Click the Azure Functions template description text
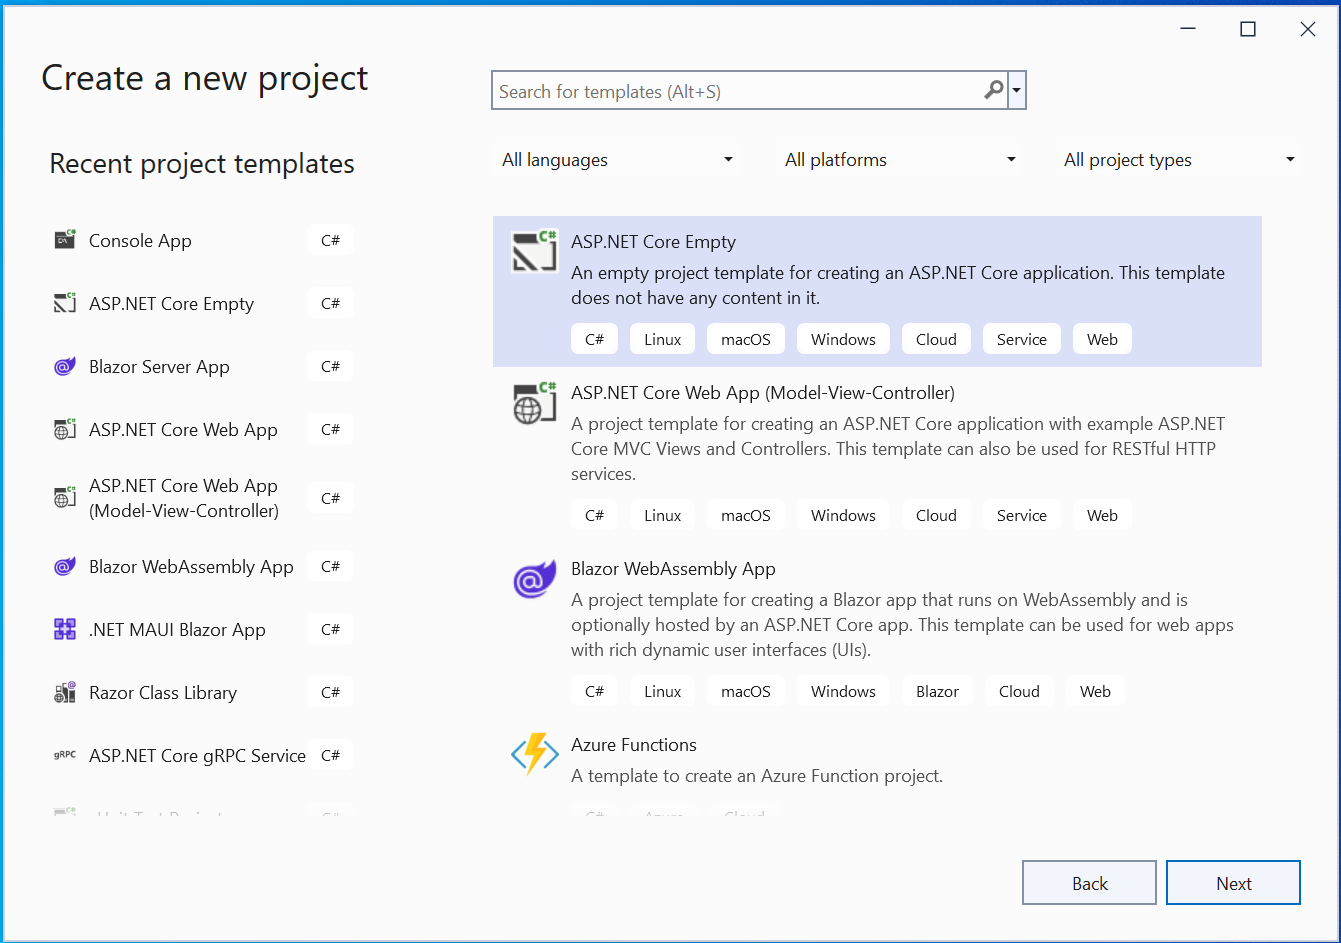This screenshot has height=943, width=1341. click(x=757, y=776)
